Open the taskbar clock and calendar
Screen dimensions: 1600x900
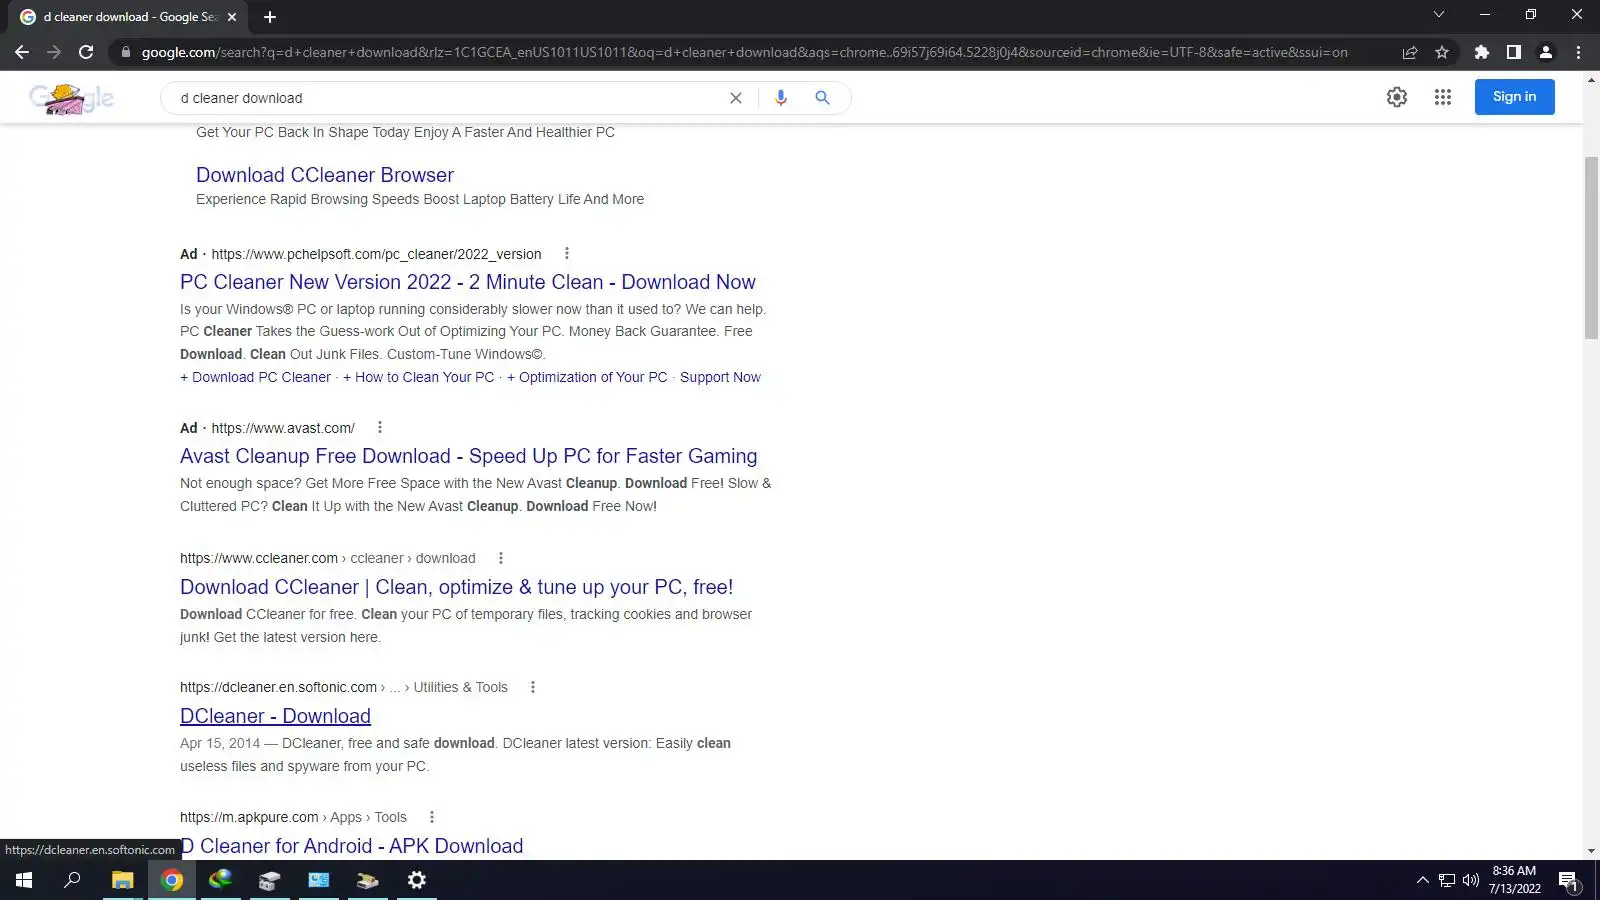point(1514,880)
